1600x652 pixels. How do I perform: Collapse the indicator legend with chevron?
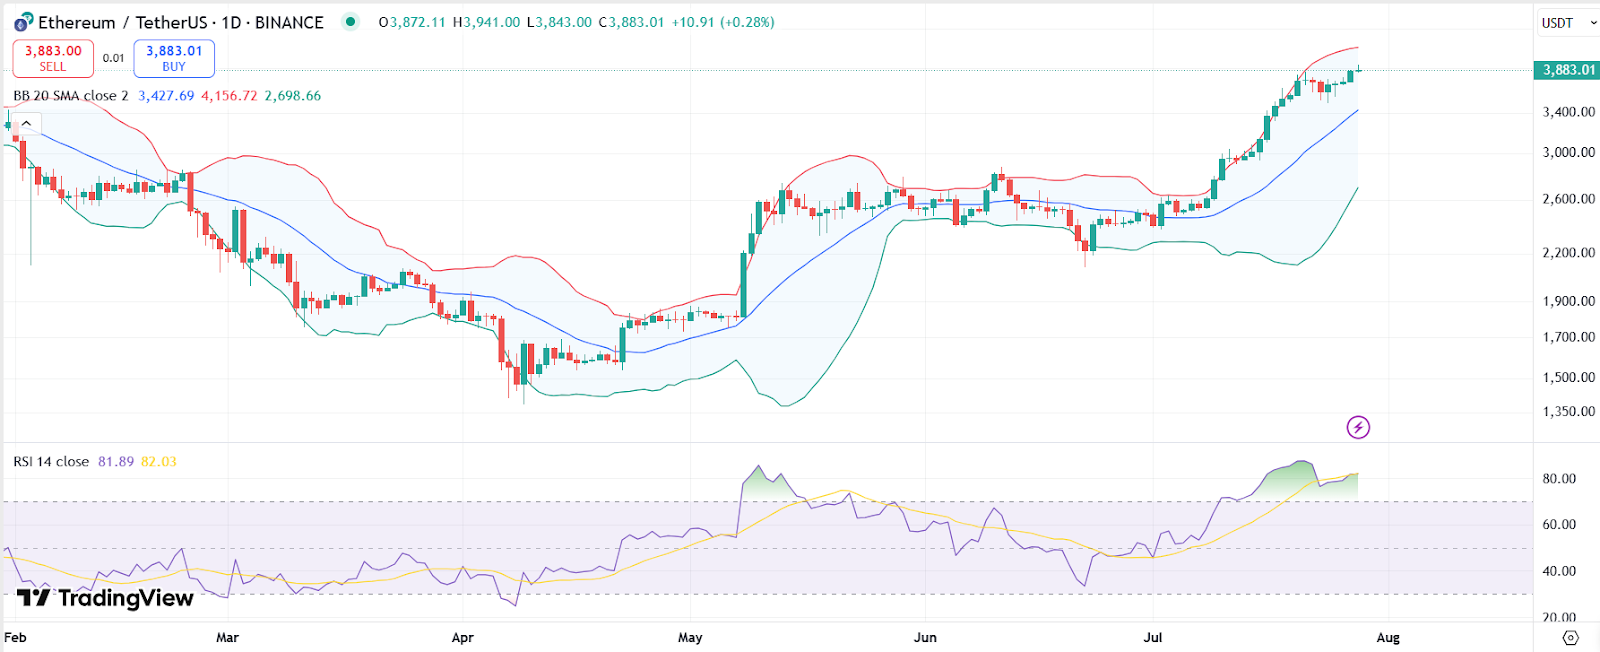tap(27, 124)
